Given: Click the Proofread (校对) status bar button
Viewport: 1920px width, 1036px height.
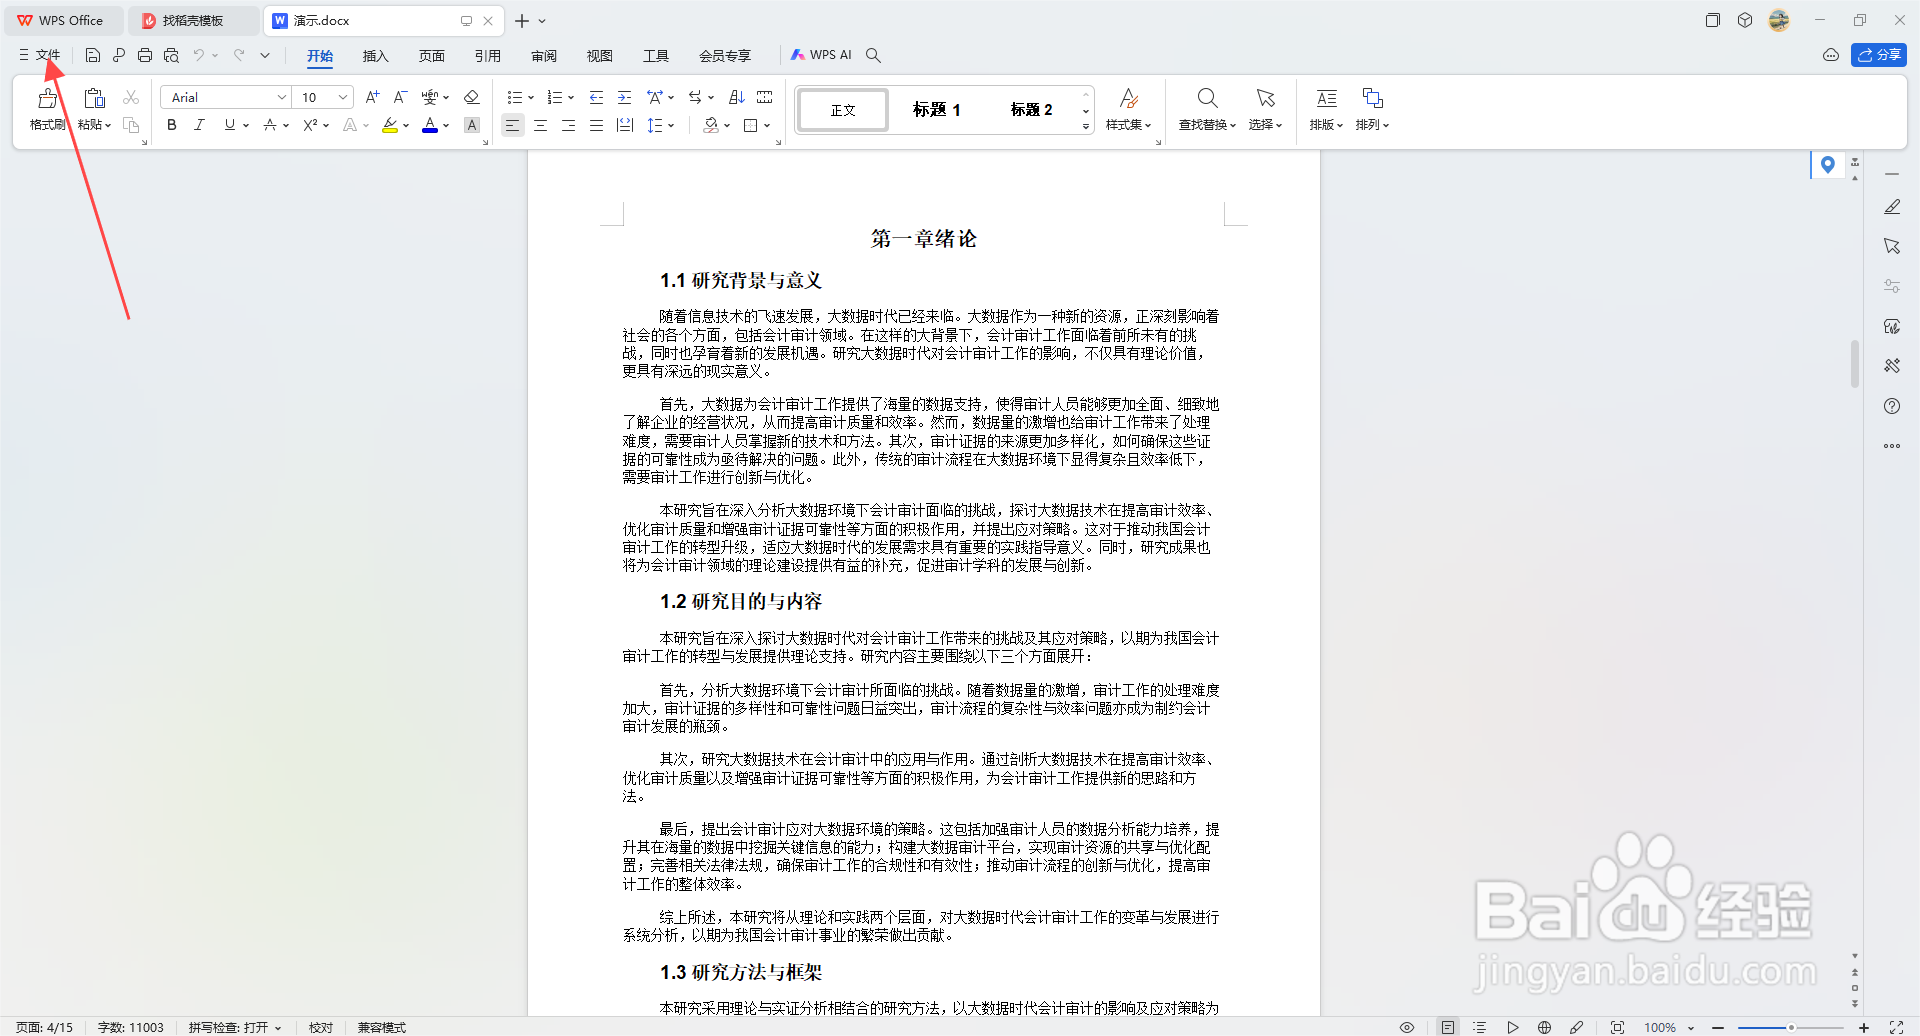Looking at the screenshot, I should tap(321, 1027).
